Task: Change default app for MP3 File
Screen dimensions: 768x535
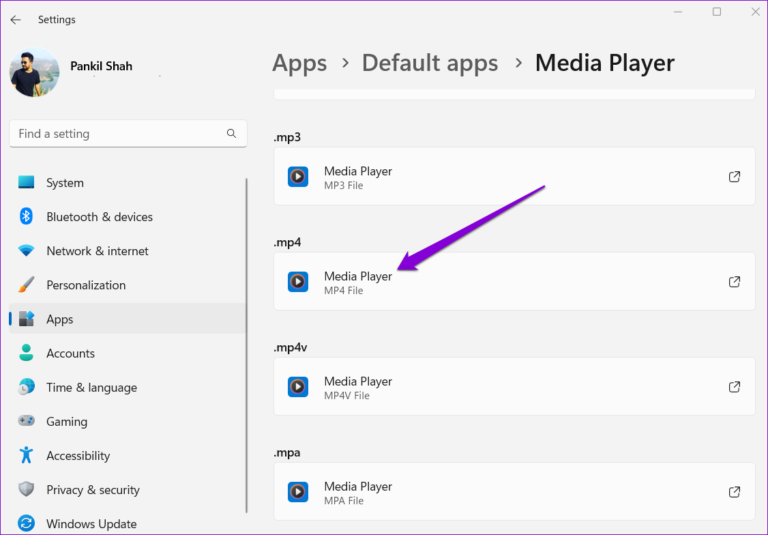Action: [514, 176]
